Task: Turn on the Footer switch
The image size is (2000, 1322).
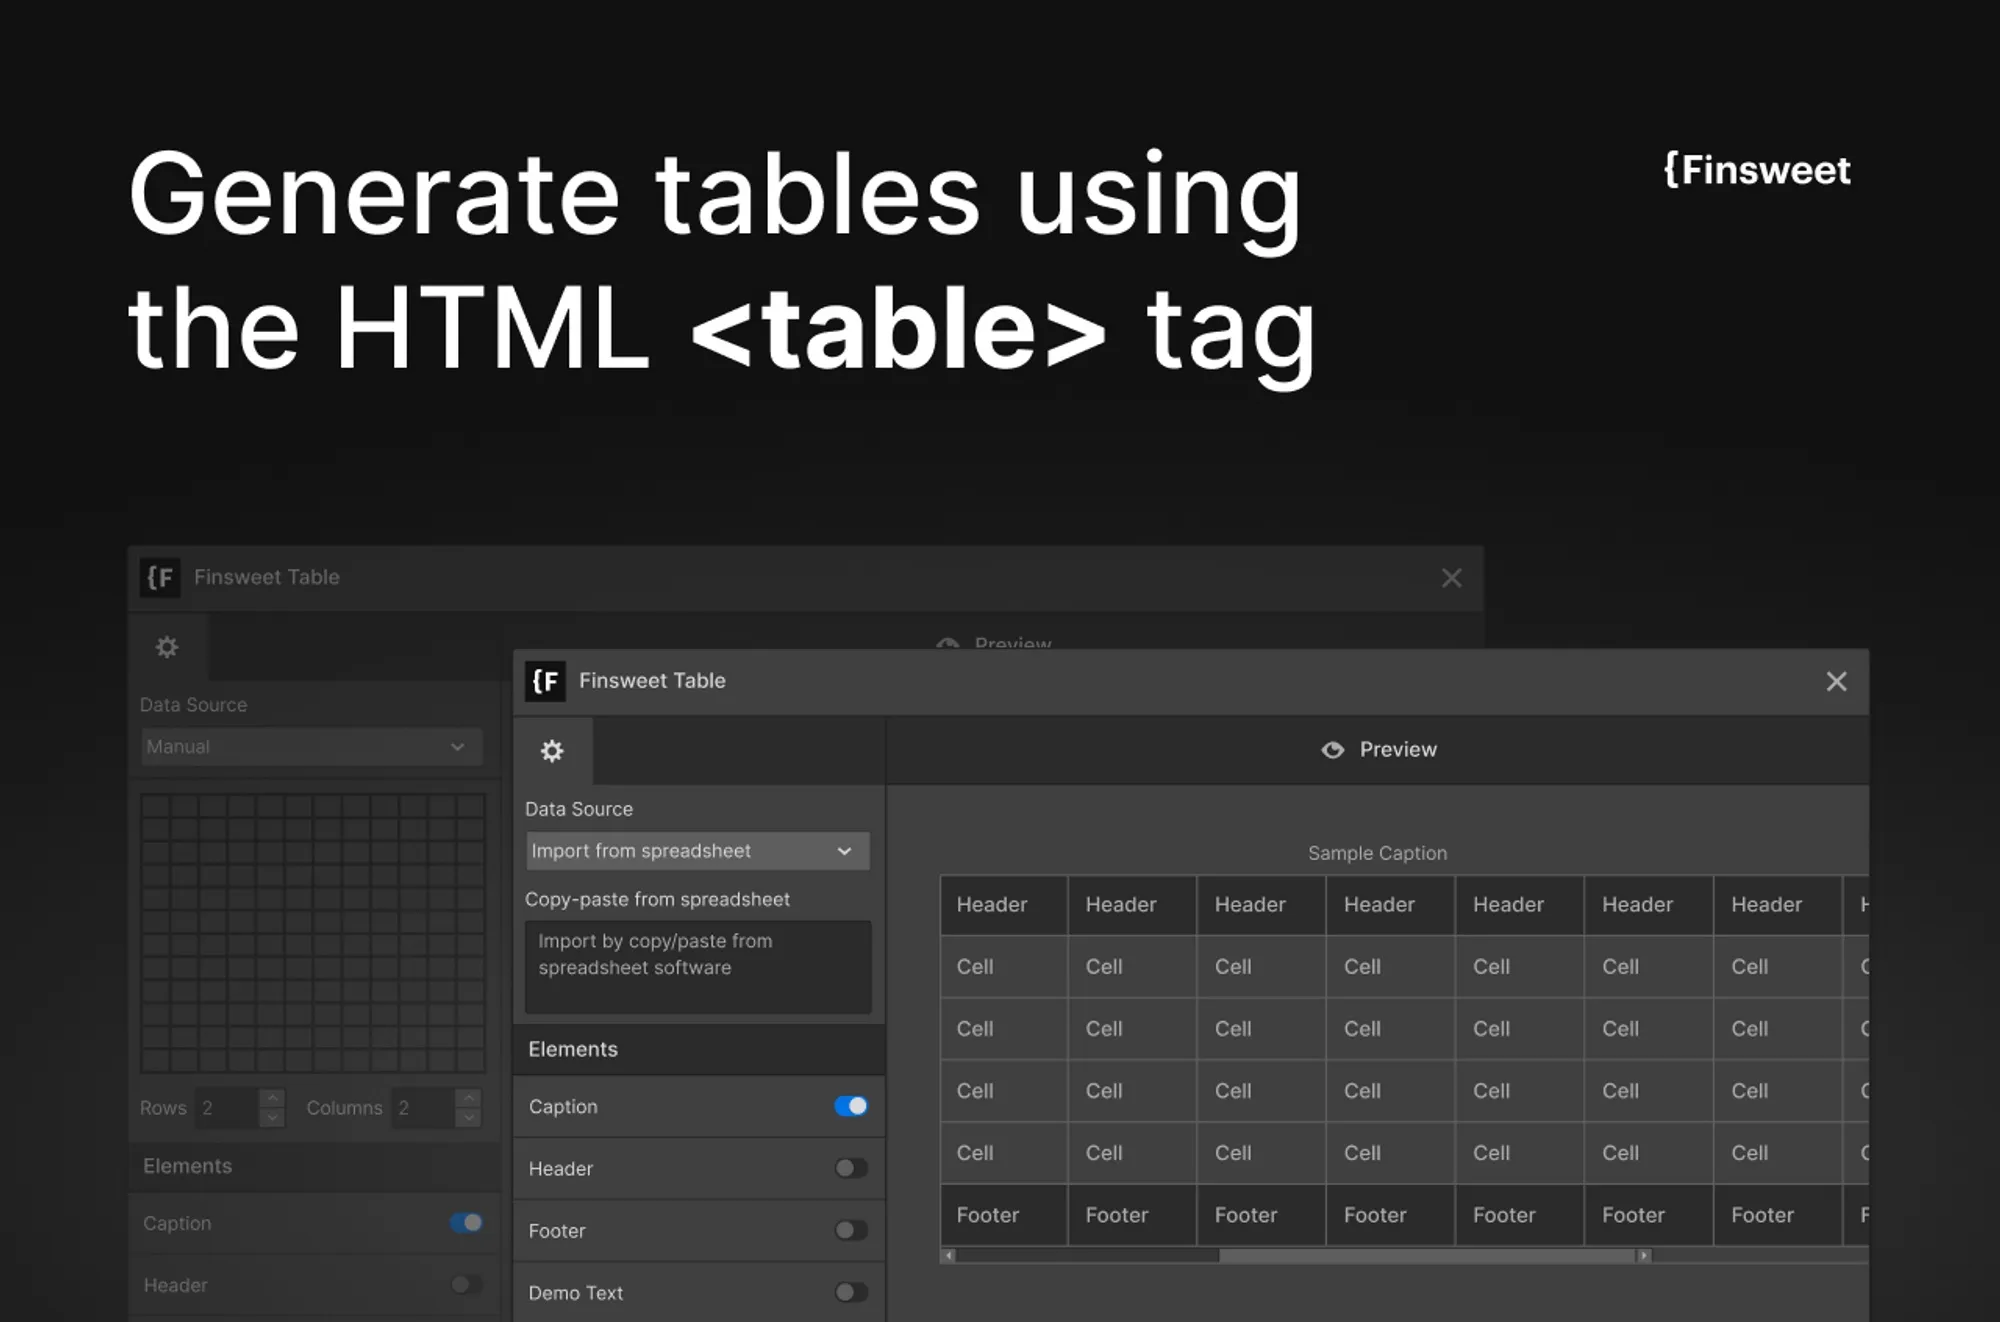Action: pyautogui.click(x=851, y=1231)
